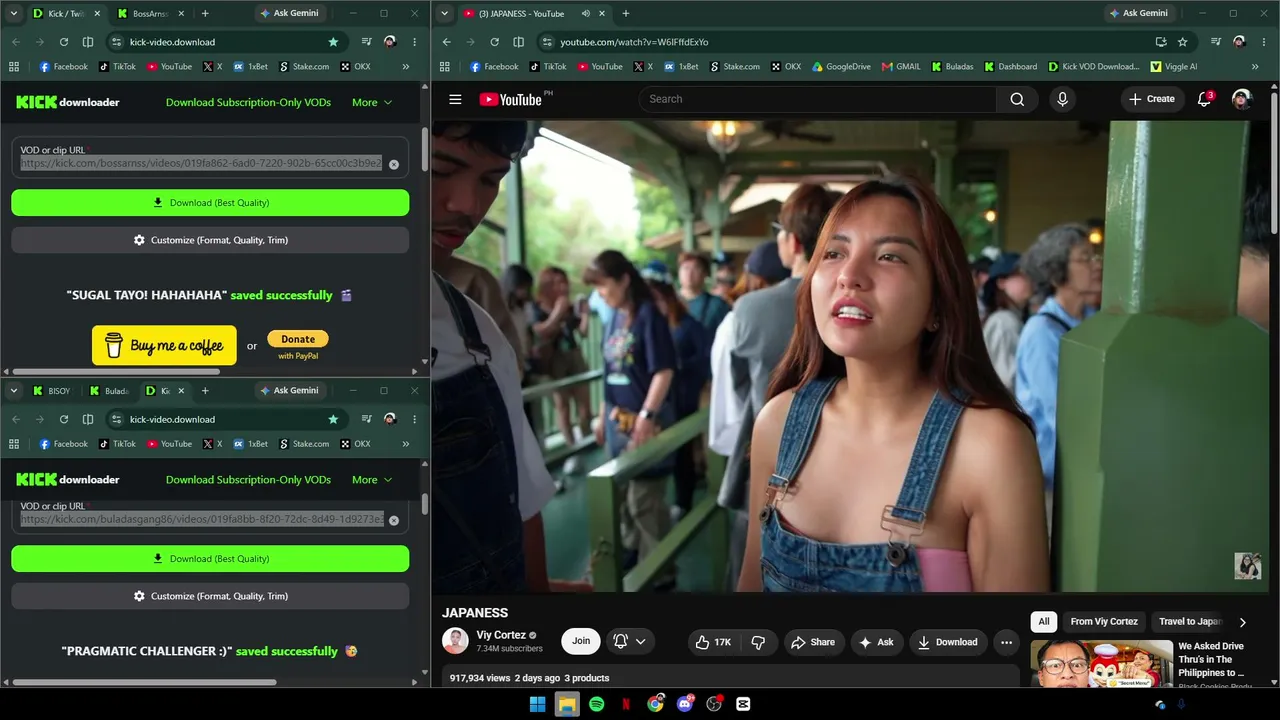The image size is (1280, 720).
Task: Open tab search dropdown in YouTube window
Action: click(446, 14)
